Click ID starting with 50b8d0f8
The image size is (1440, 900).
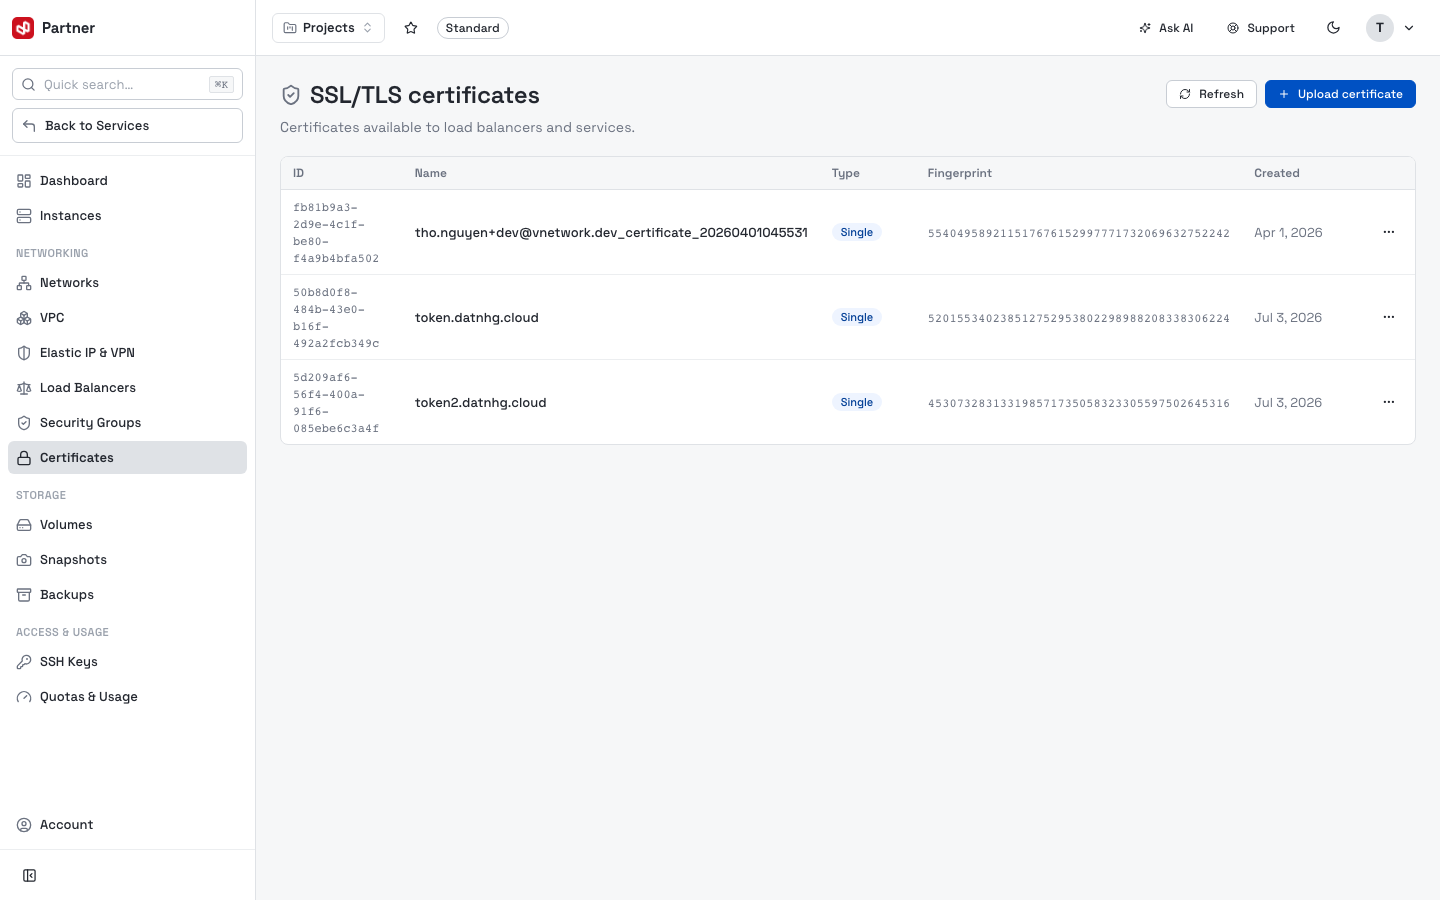coord(336,318)
